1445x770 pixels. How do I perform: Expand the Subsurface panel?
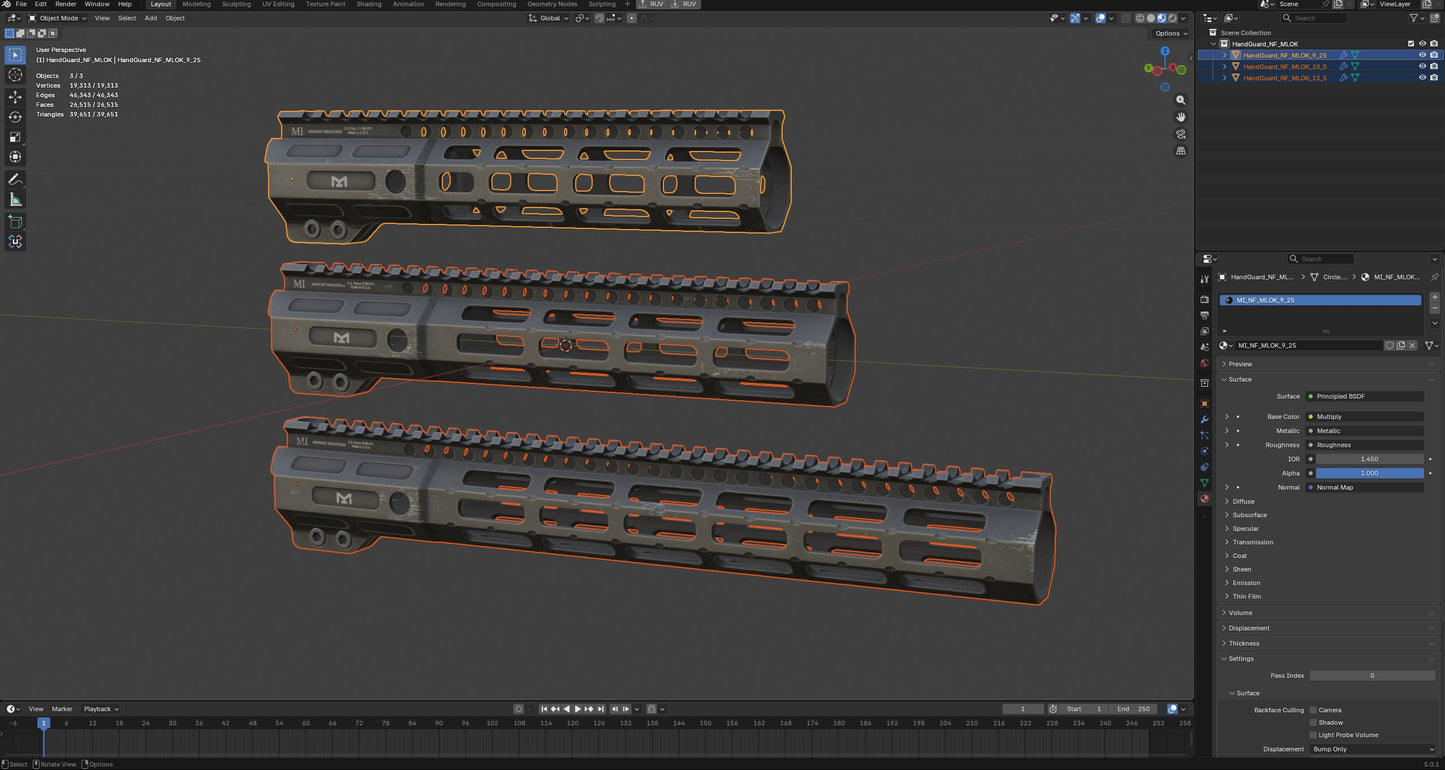pyautogui.click(x=1249, y=515)
